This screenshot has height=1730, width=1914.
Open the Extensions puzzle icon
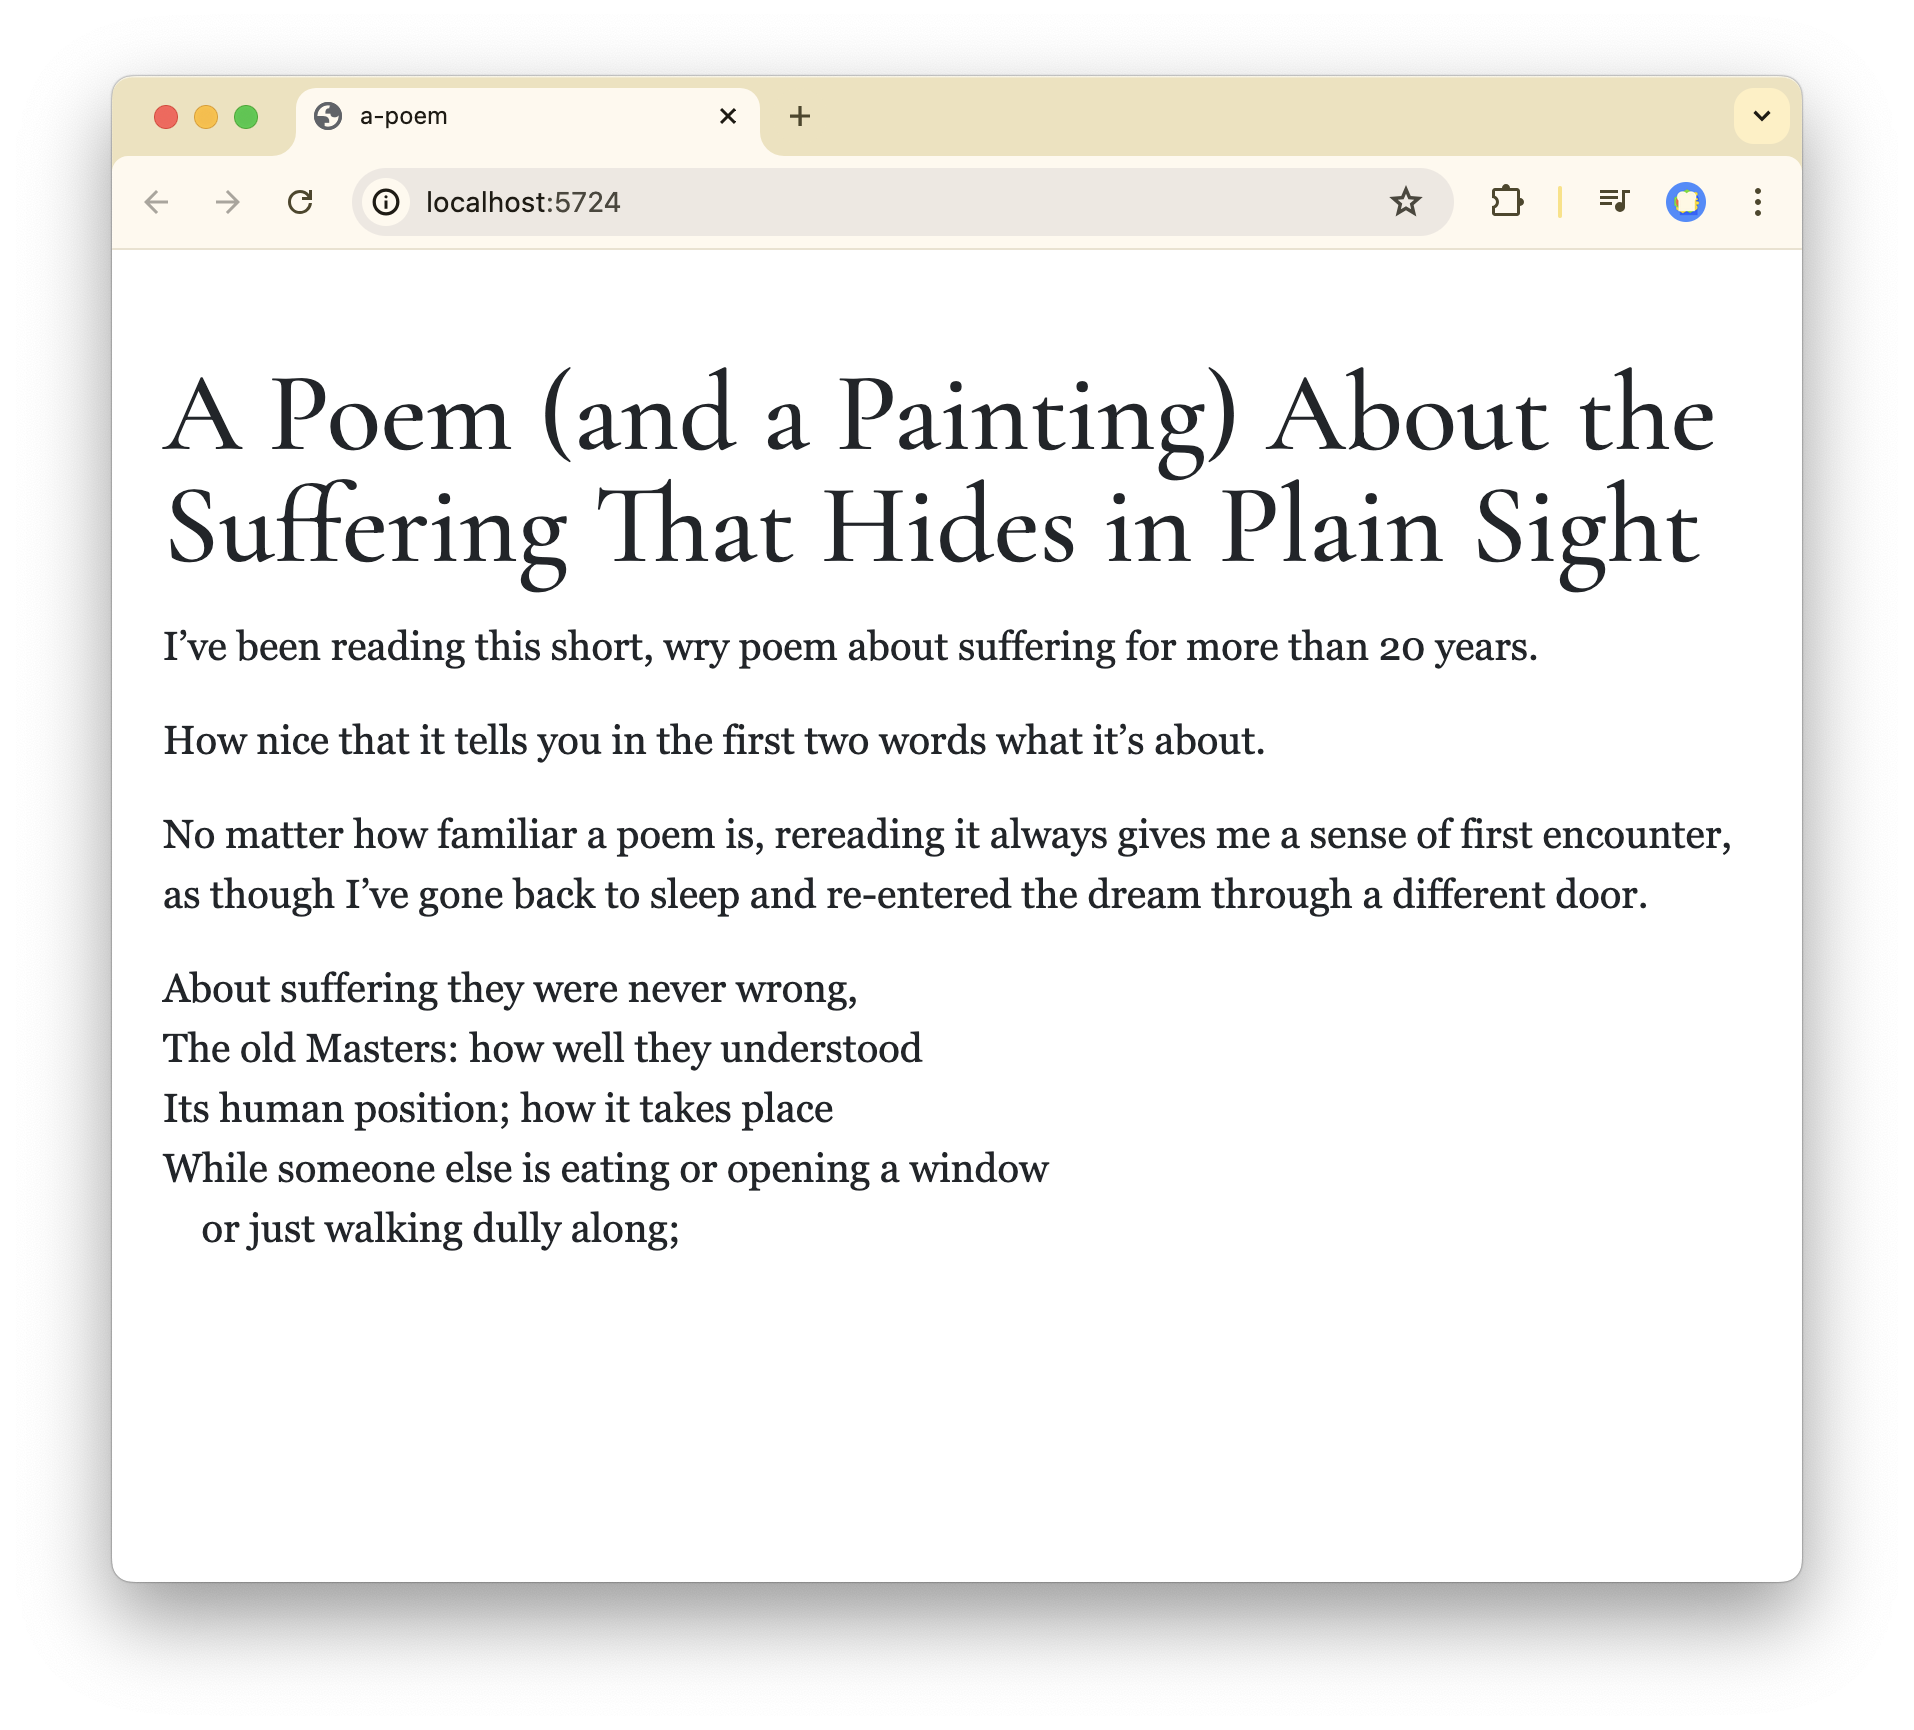point(1506,203)
